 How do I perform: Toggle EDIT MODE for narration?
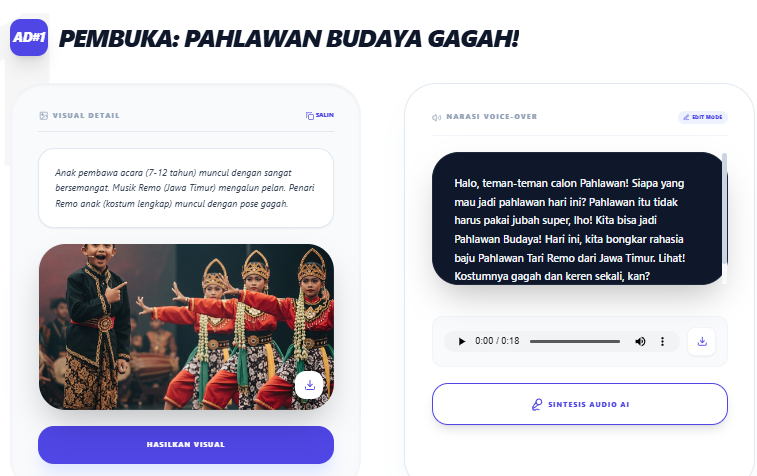coord(702,117)
